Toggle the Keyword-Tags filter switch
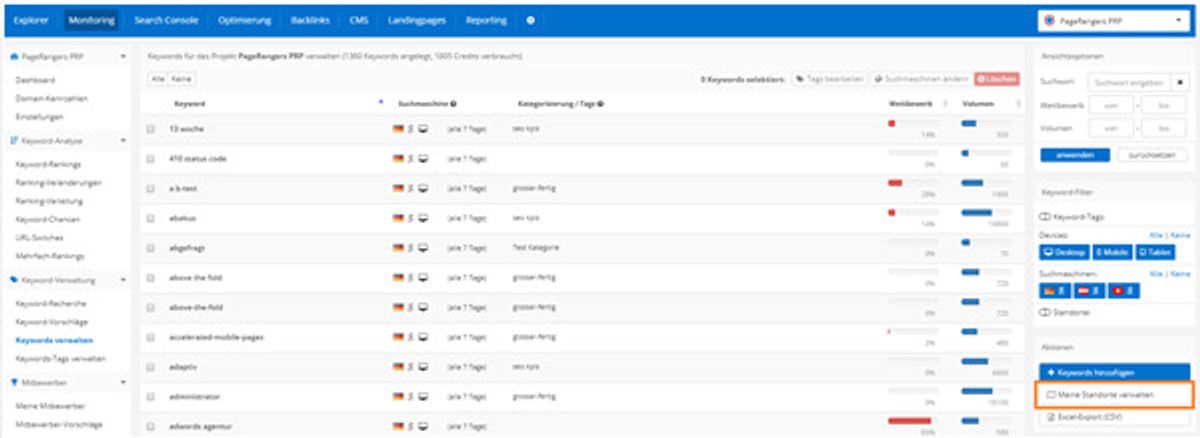This screenshot has height=438, width=1200. 1047,216
